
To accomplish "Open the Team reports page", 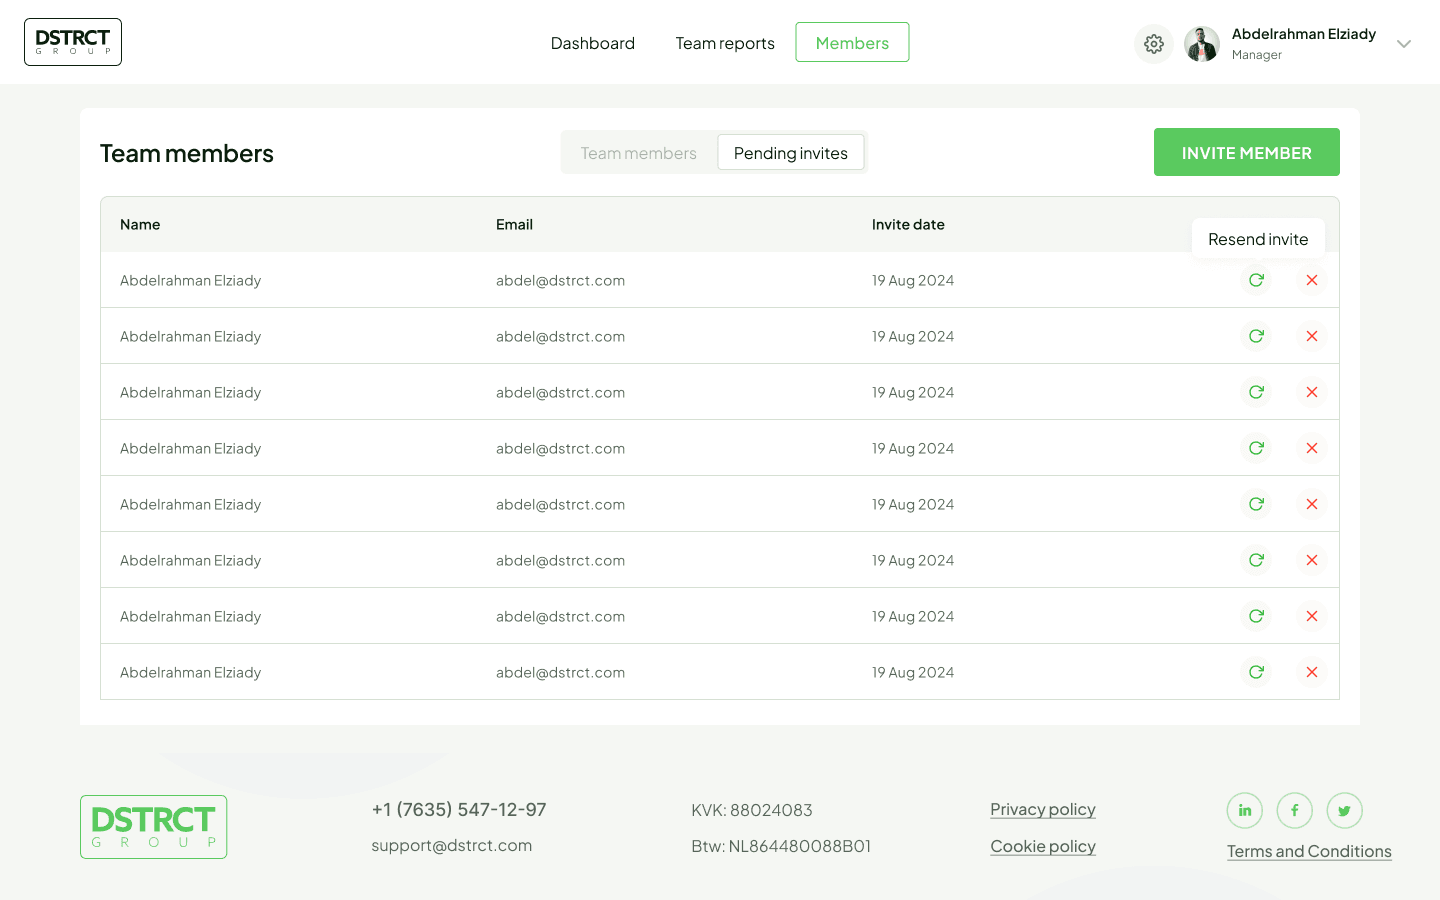I will [725, 43].
